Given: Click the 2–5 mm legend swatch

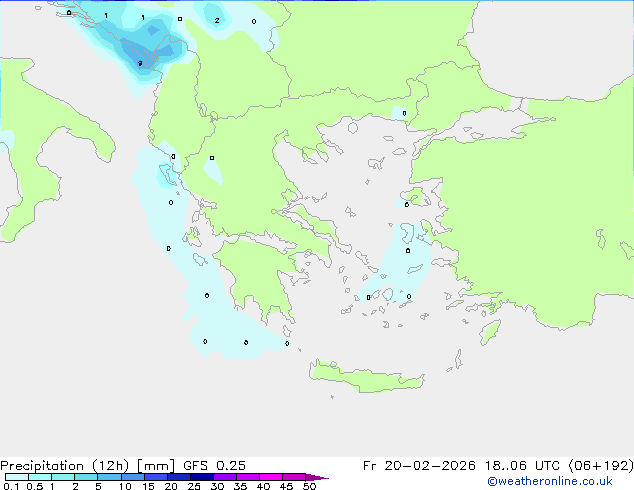Looking at the screenshot, I should (x=86, y=477).
